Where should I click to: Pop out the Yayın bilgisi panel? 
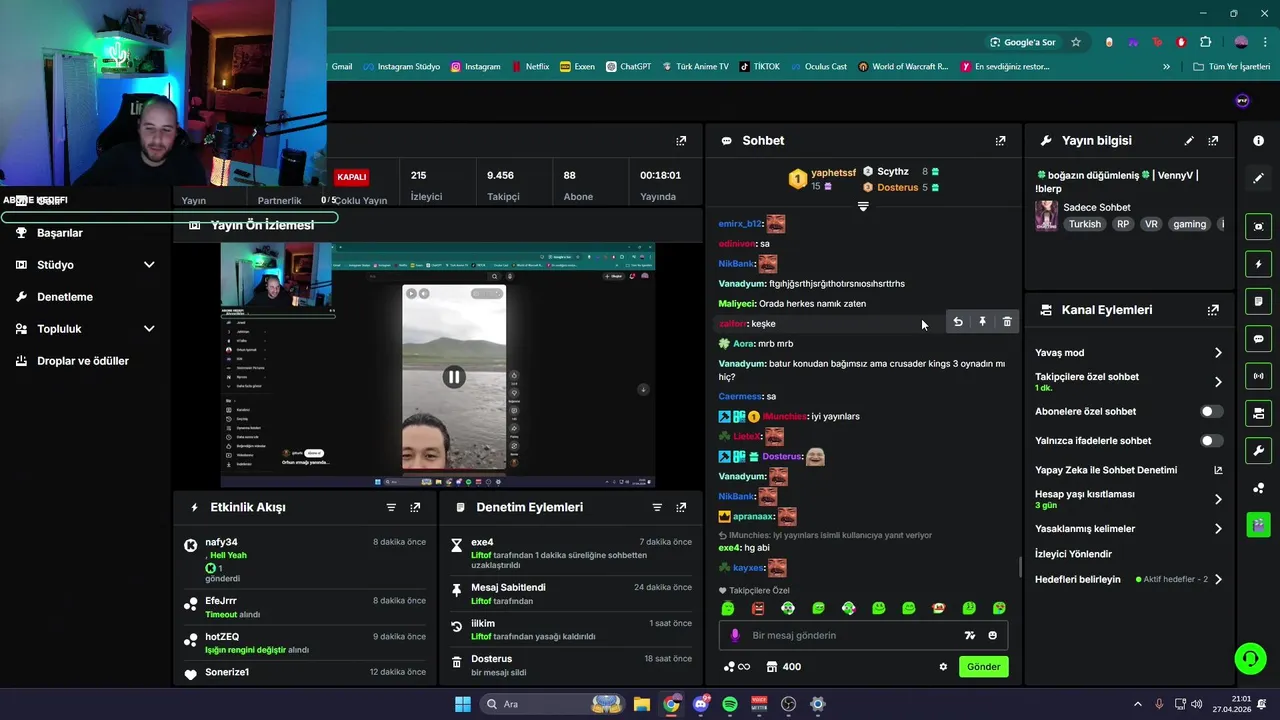1213,141
